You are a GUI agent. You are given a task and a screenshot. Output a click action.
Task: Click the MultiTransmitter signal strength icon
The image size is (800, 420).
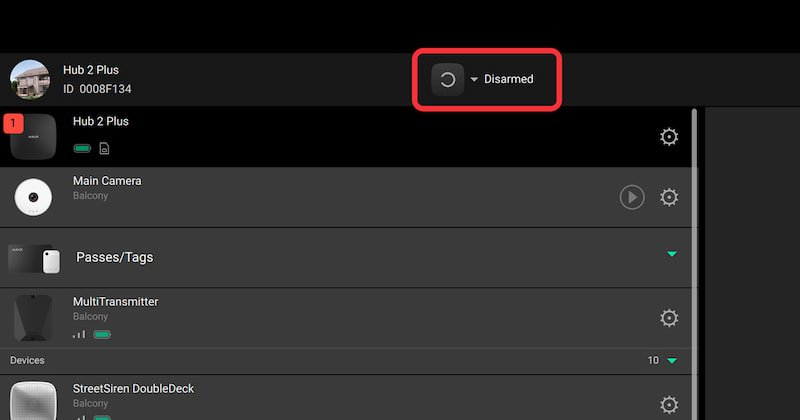coord(79,335)
